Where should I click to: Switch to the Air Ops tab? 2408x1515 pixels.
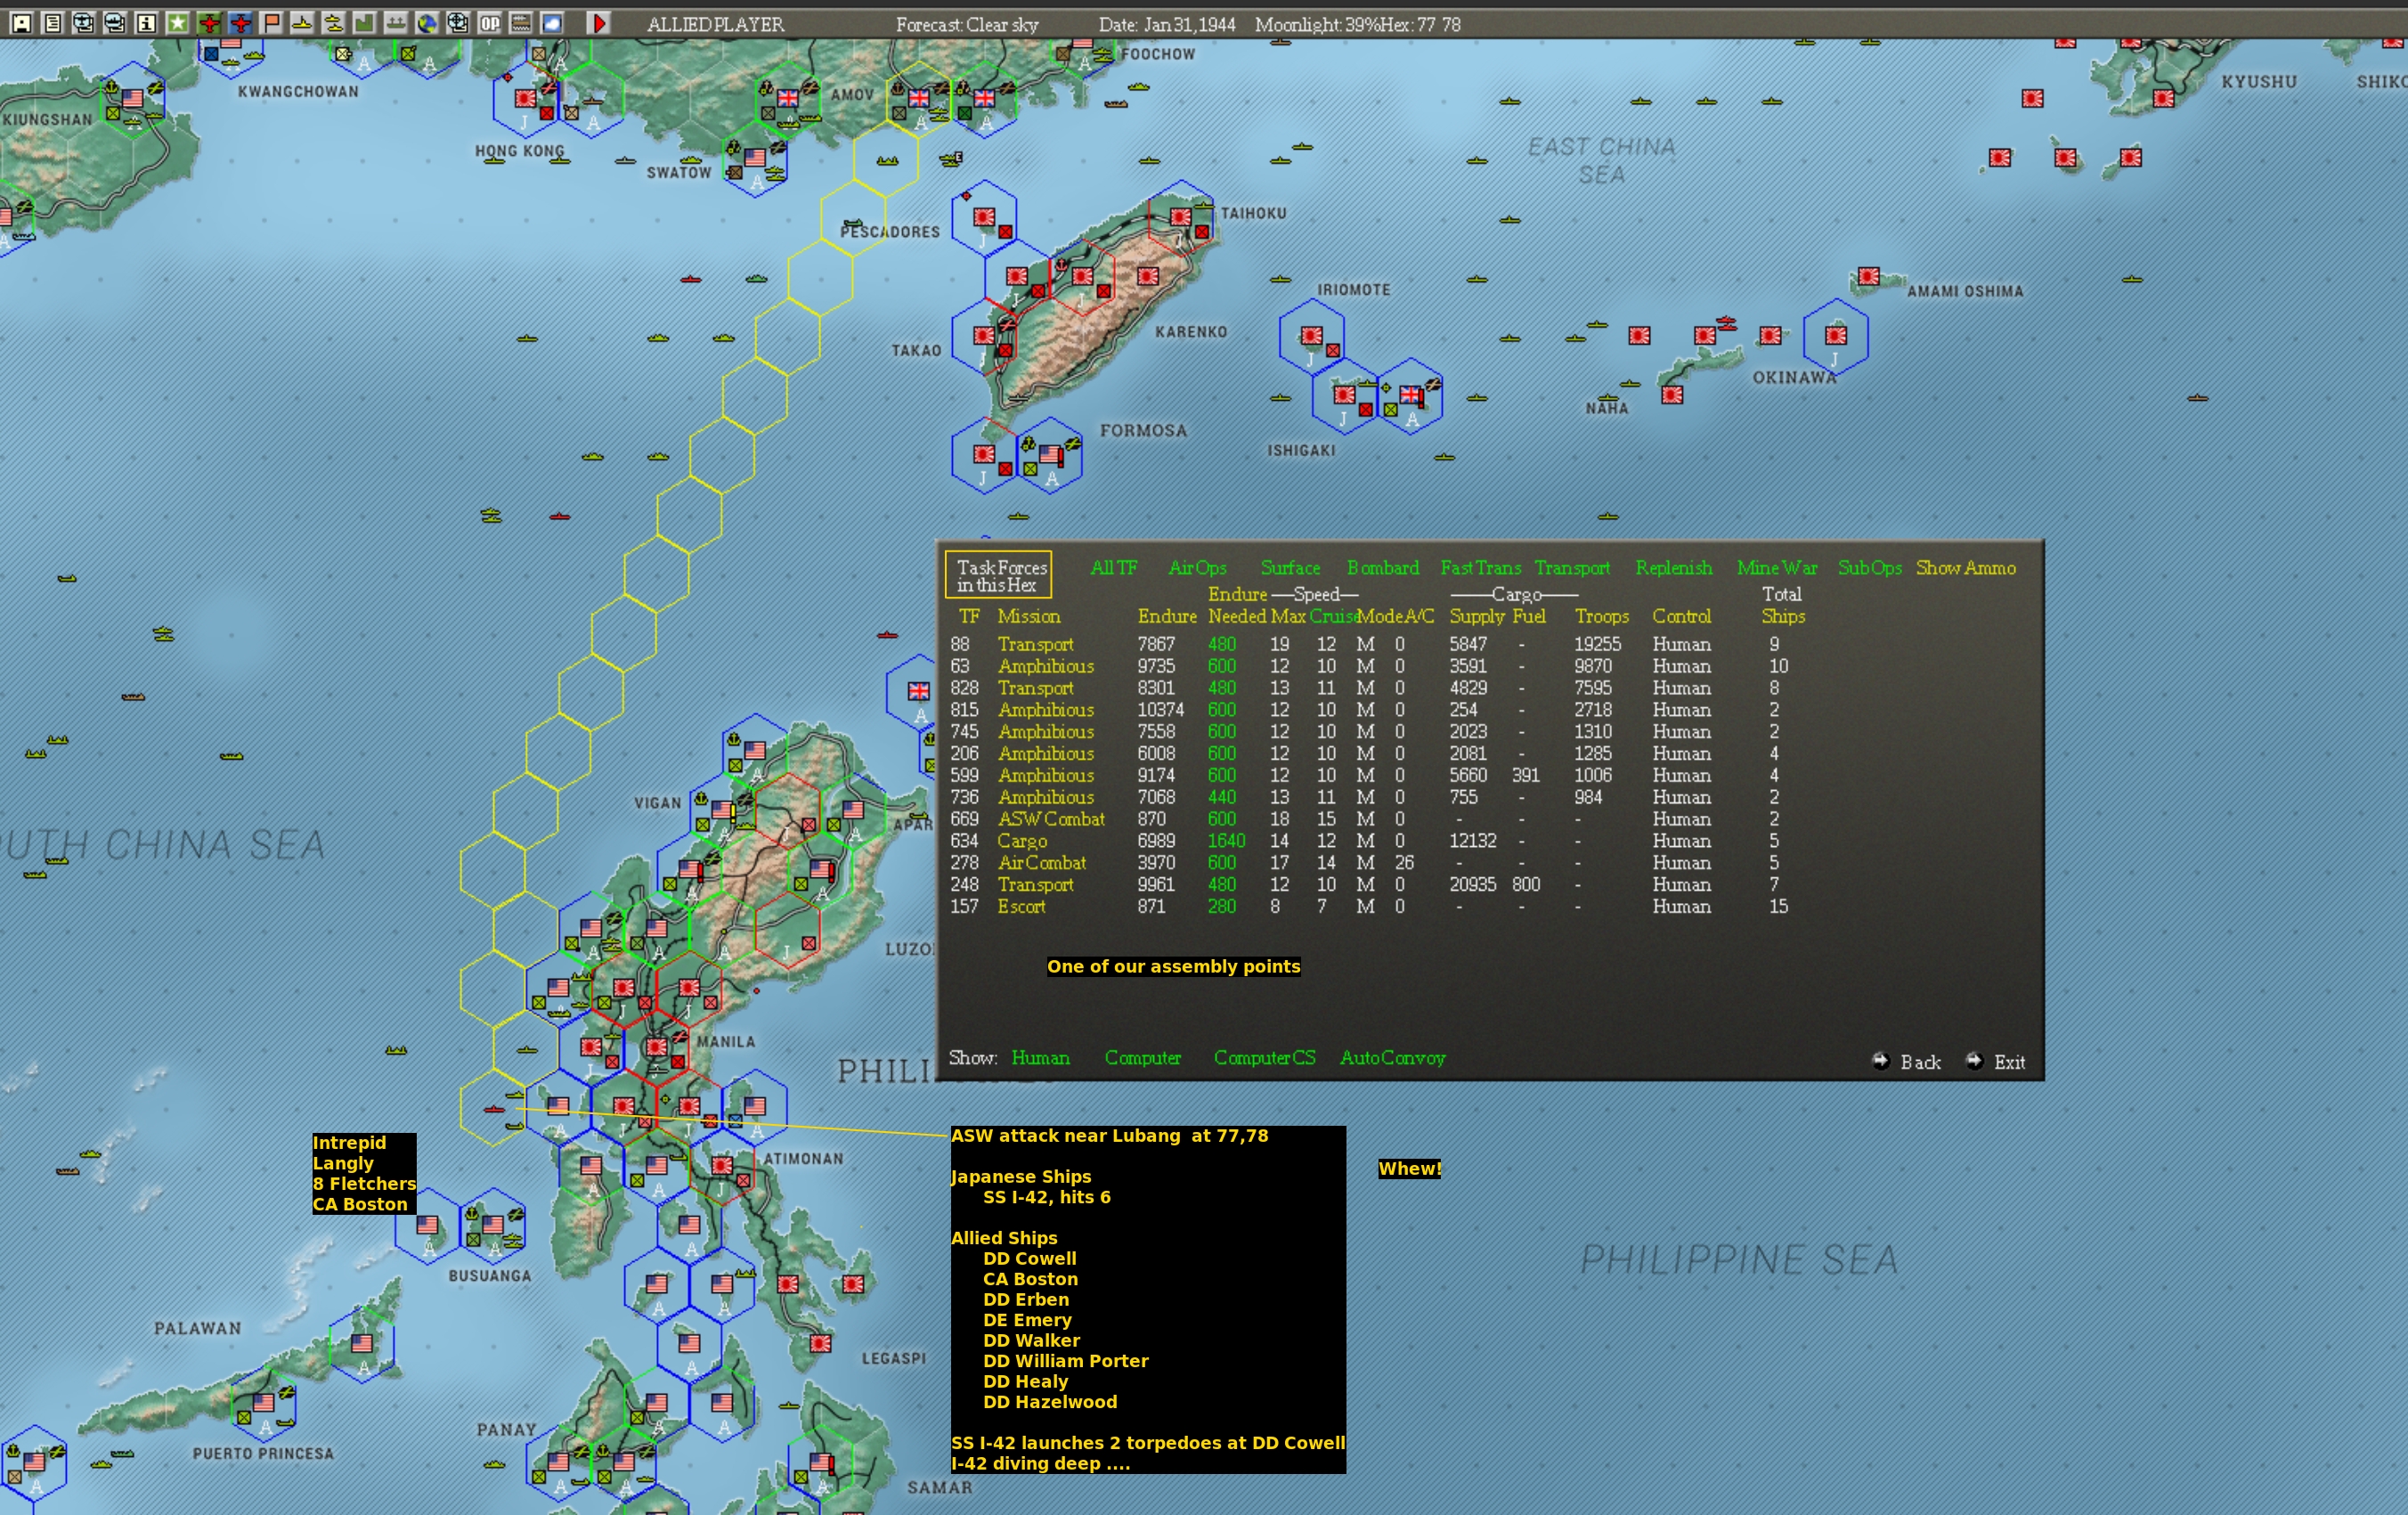pyautogui.click(x=1197, y=568)
